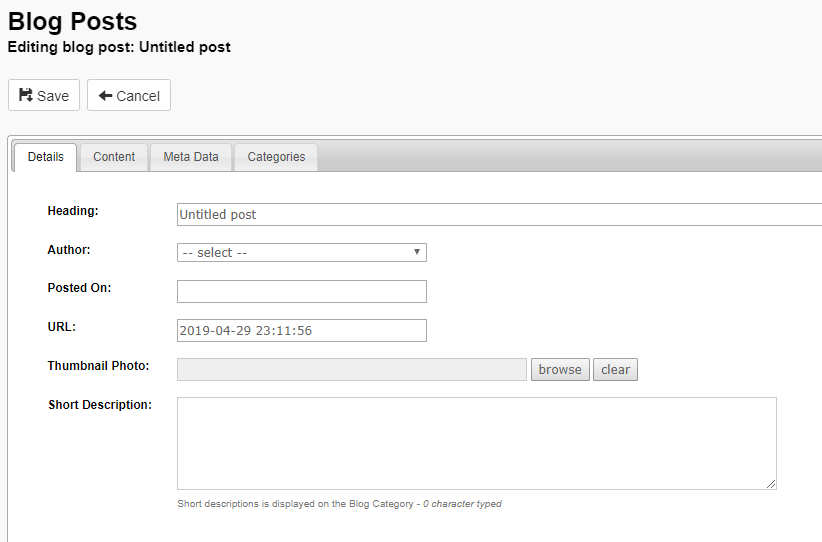Open the Author select dropdown

(x=302, y=253)
